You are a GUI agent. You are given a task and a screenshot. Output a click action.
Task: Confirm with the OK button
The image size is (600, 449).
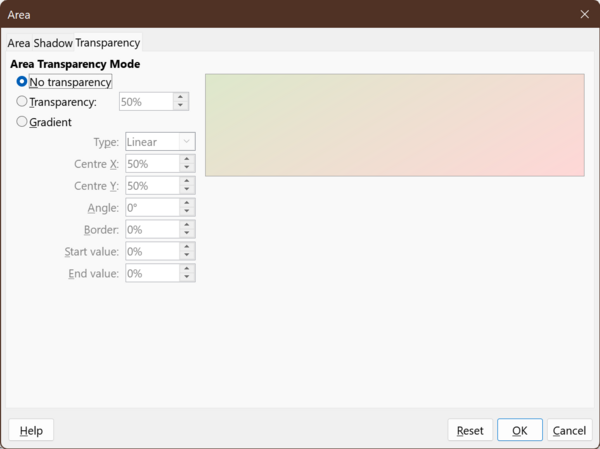(519, 430)
